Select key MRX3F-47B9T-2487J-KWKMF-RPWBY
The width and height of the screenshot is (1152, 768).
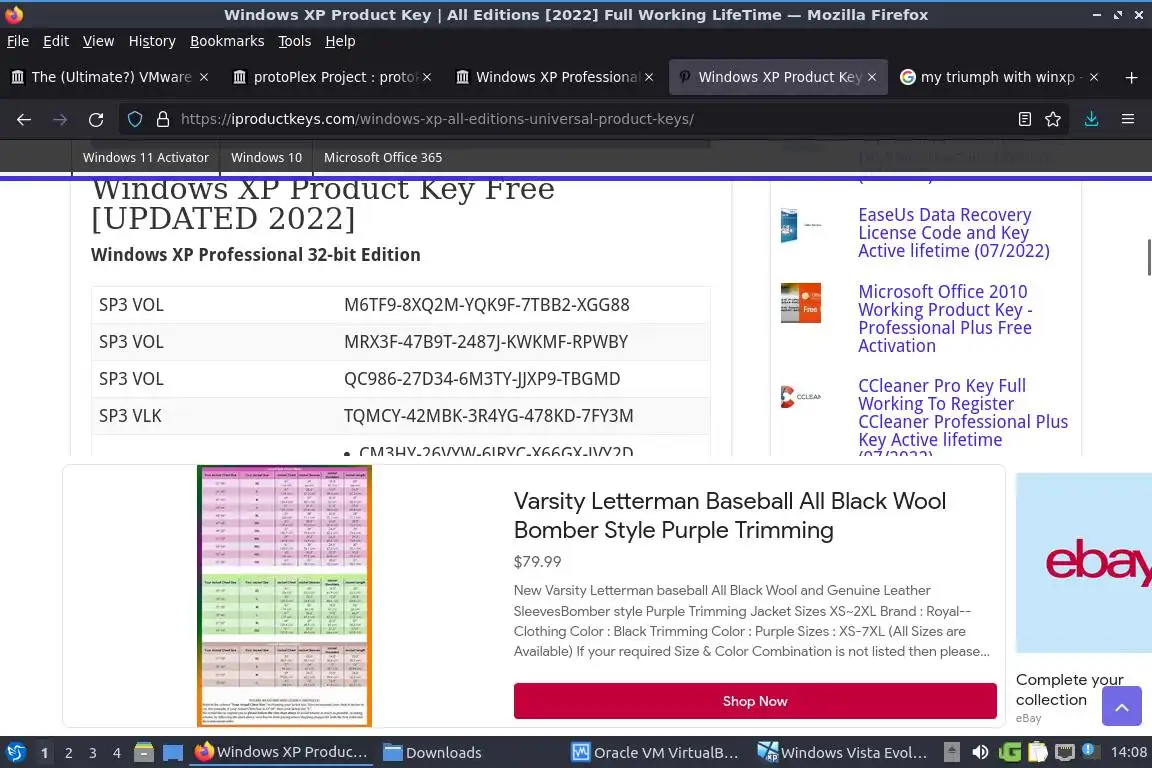tap(486, 342)
